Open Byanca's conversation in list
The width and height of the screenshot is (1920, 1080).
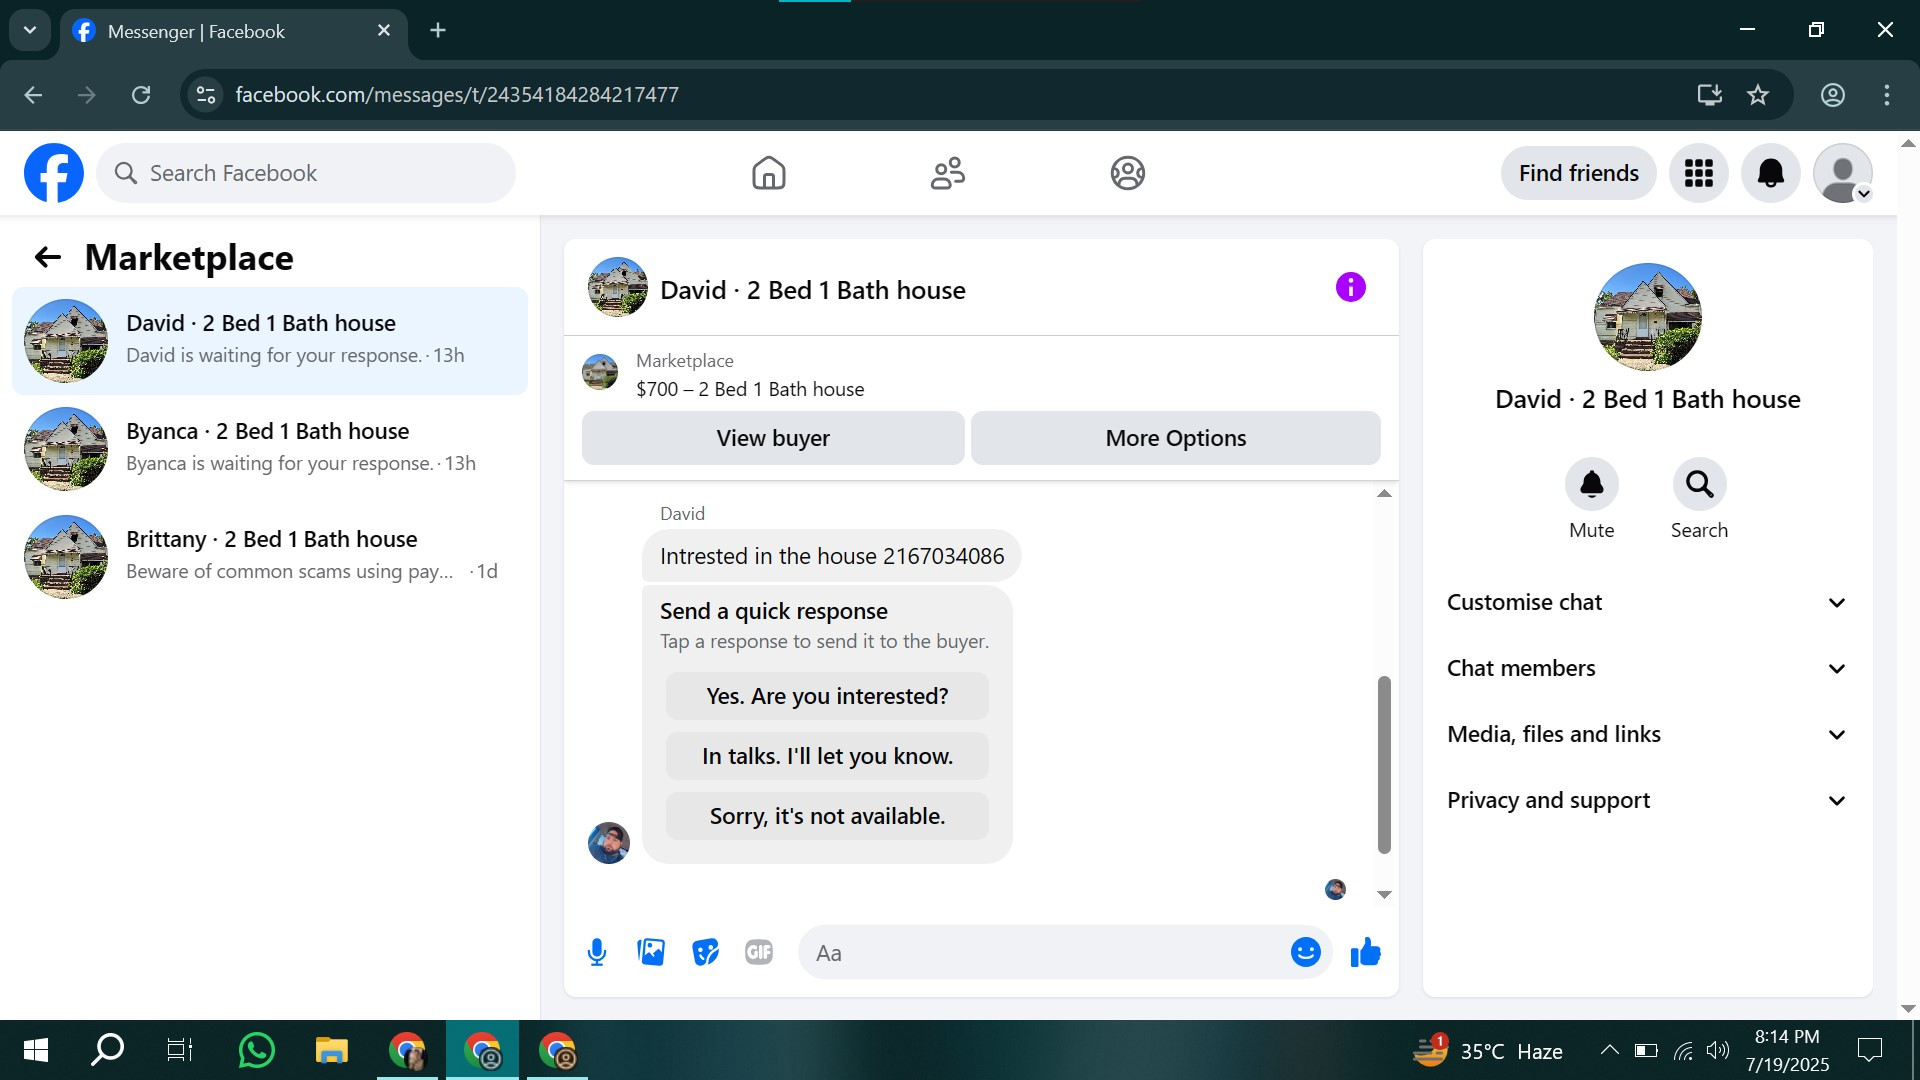click(270, 447)
